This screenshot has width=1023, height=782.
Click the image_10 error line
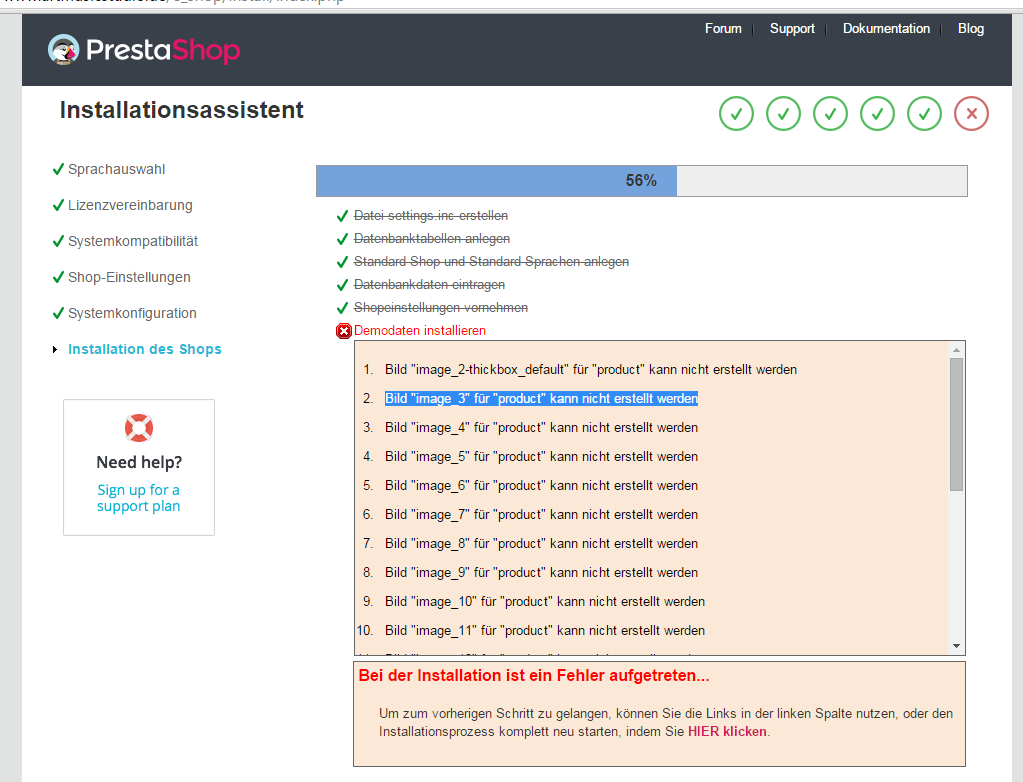(545, 601)
